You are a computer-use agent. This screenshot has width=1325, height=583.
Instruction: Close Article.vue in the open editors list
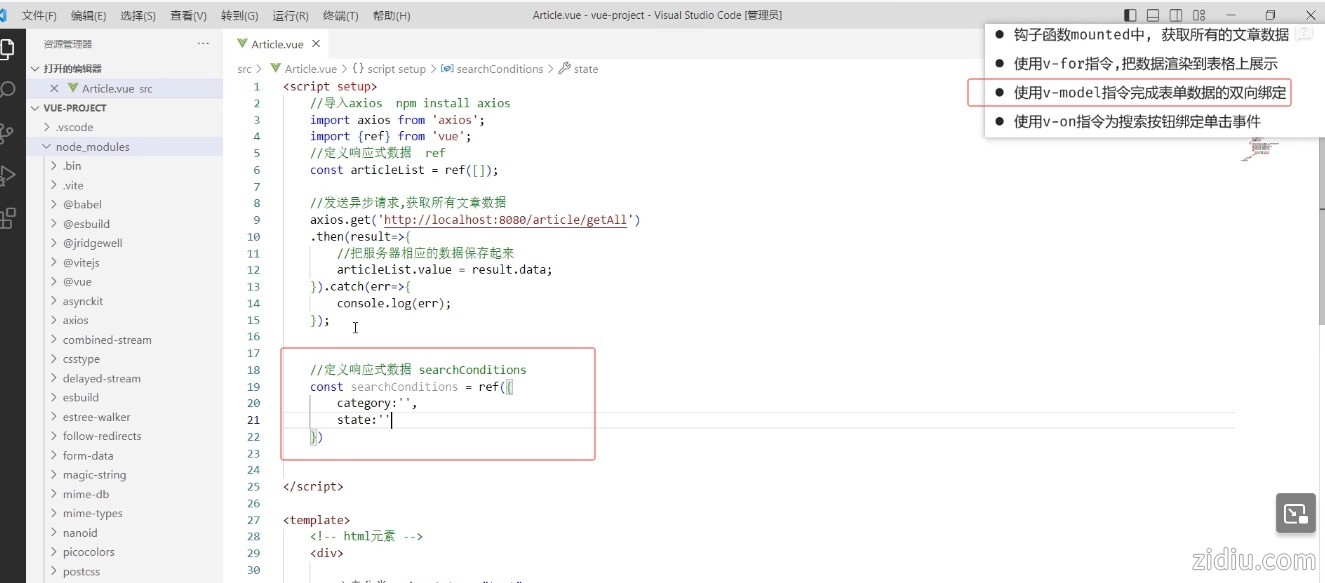[55, 89]
